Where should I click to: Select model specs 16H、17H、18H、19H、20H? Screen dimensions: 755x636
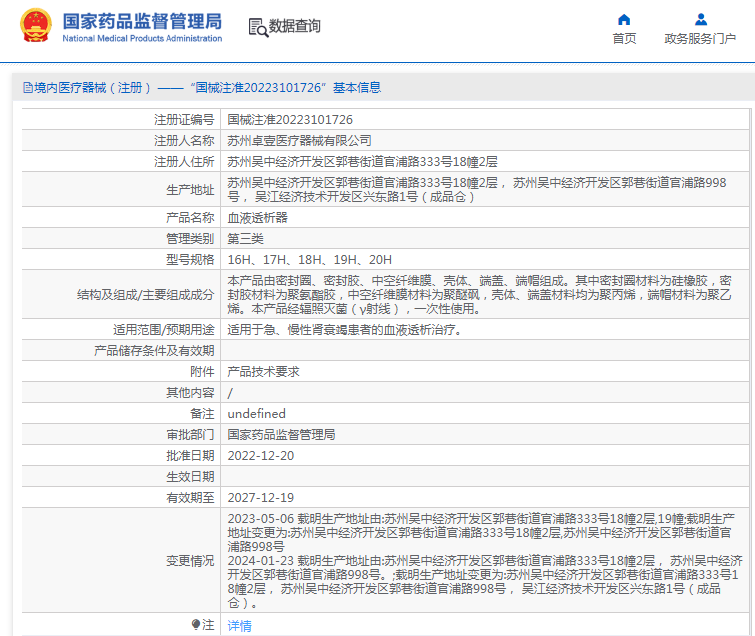[x=310, y=260]
